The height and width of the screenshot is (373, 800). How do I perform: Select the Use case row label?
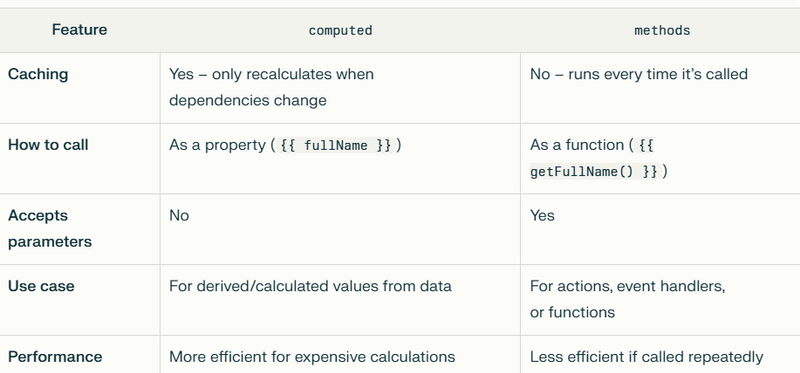[41, 286]
